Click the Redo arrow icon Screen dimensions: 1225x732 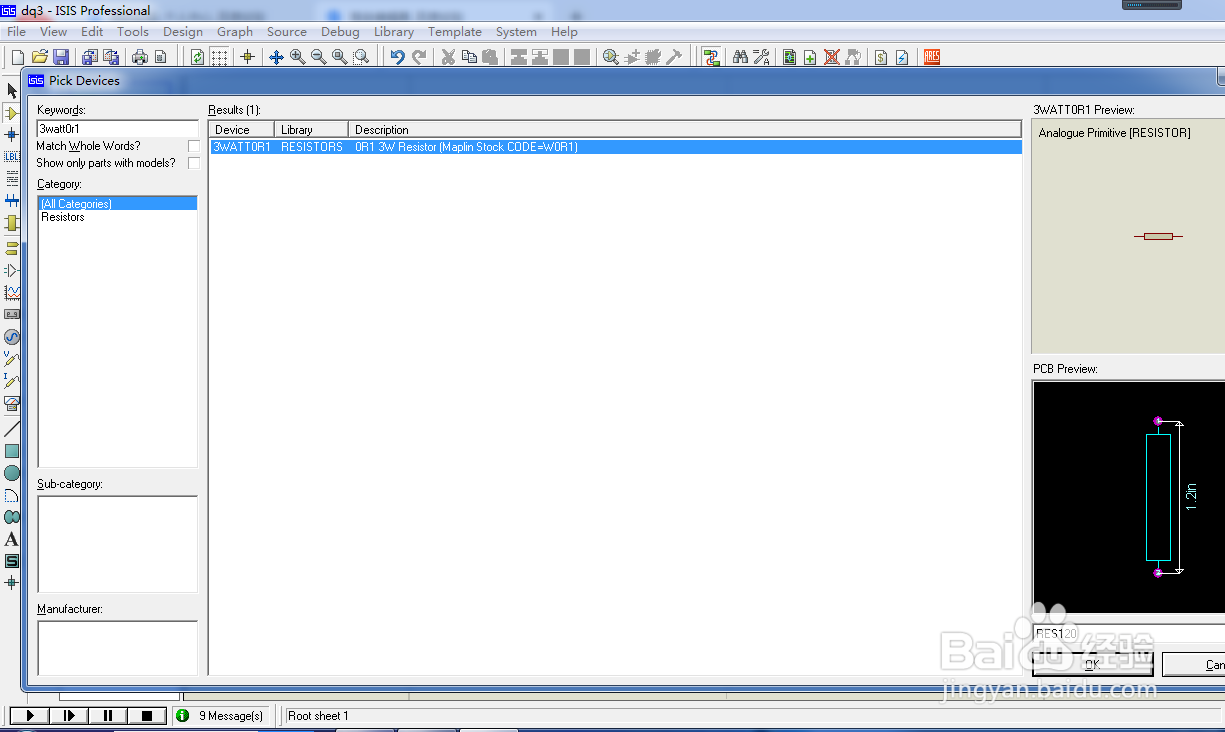point(418,57)
